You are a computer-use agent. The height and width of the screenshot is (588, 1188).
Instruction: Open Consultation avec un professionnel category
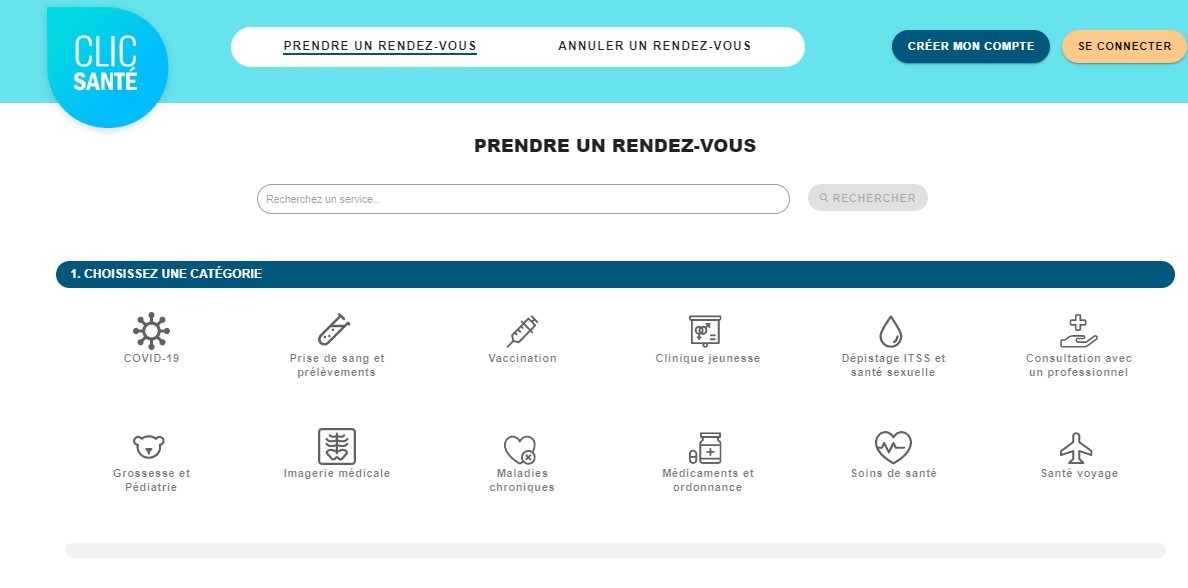pos(1079,329)
